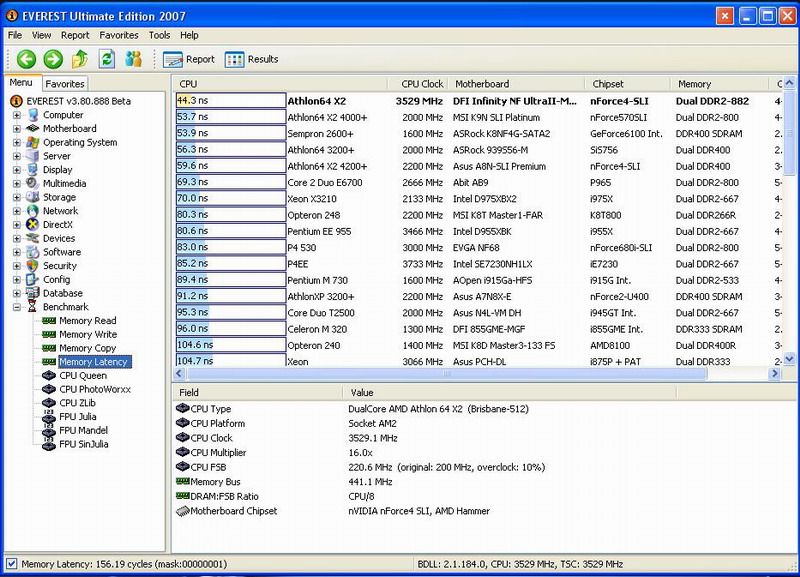Viewport: 800px width, 577px height.
Task: Open the CPU Queen benchmark
Action: (83, 375)
